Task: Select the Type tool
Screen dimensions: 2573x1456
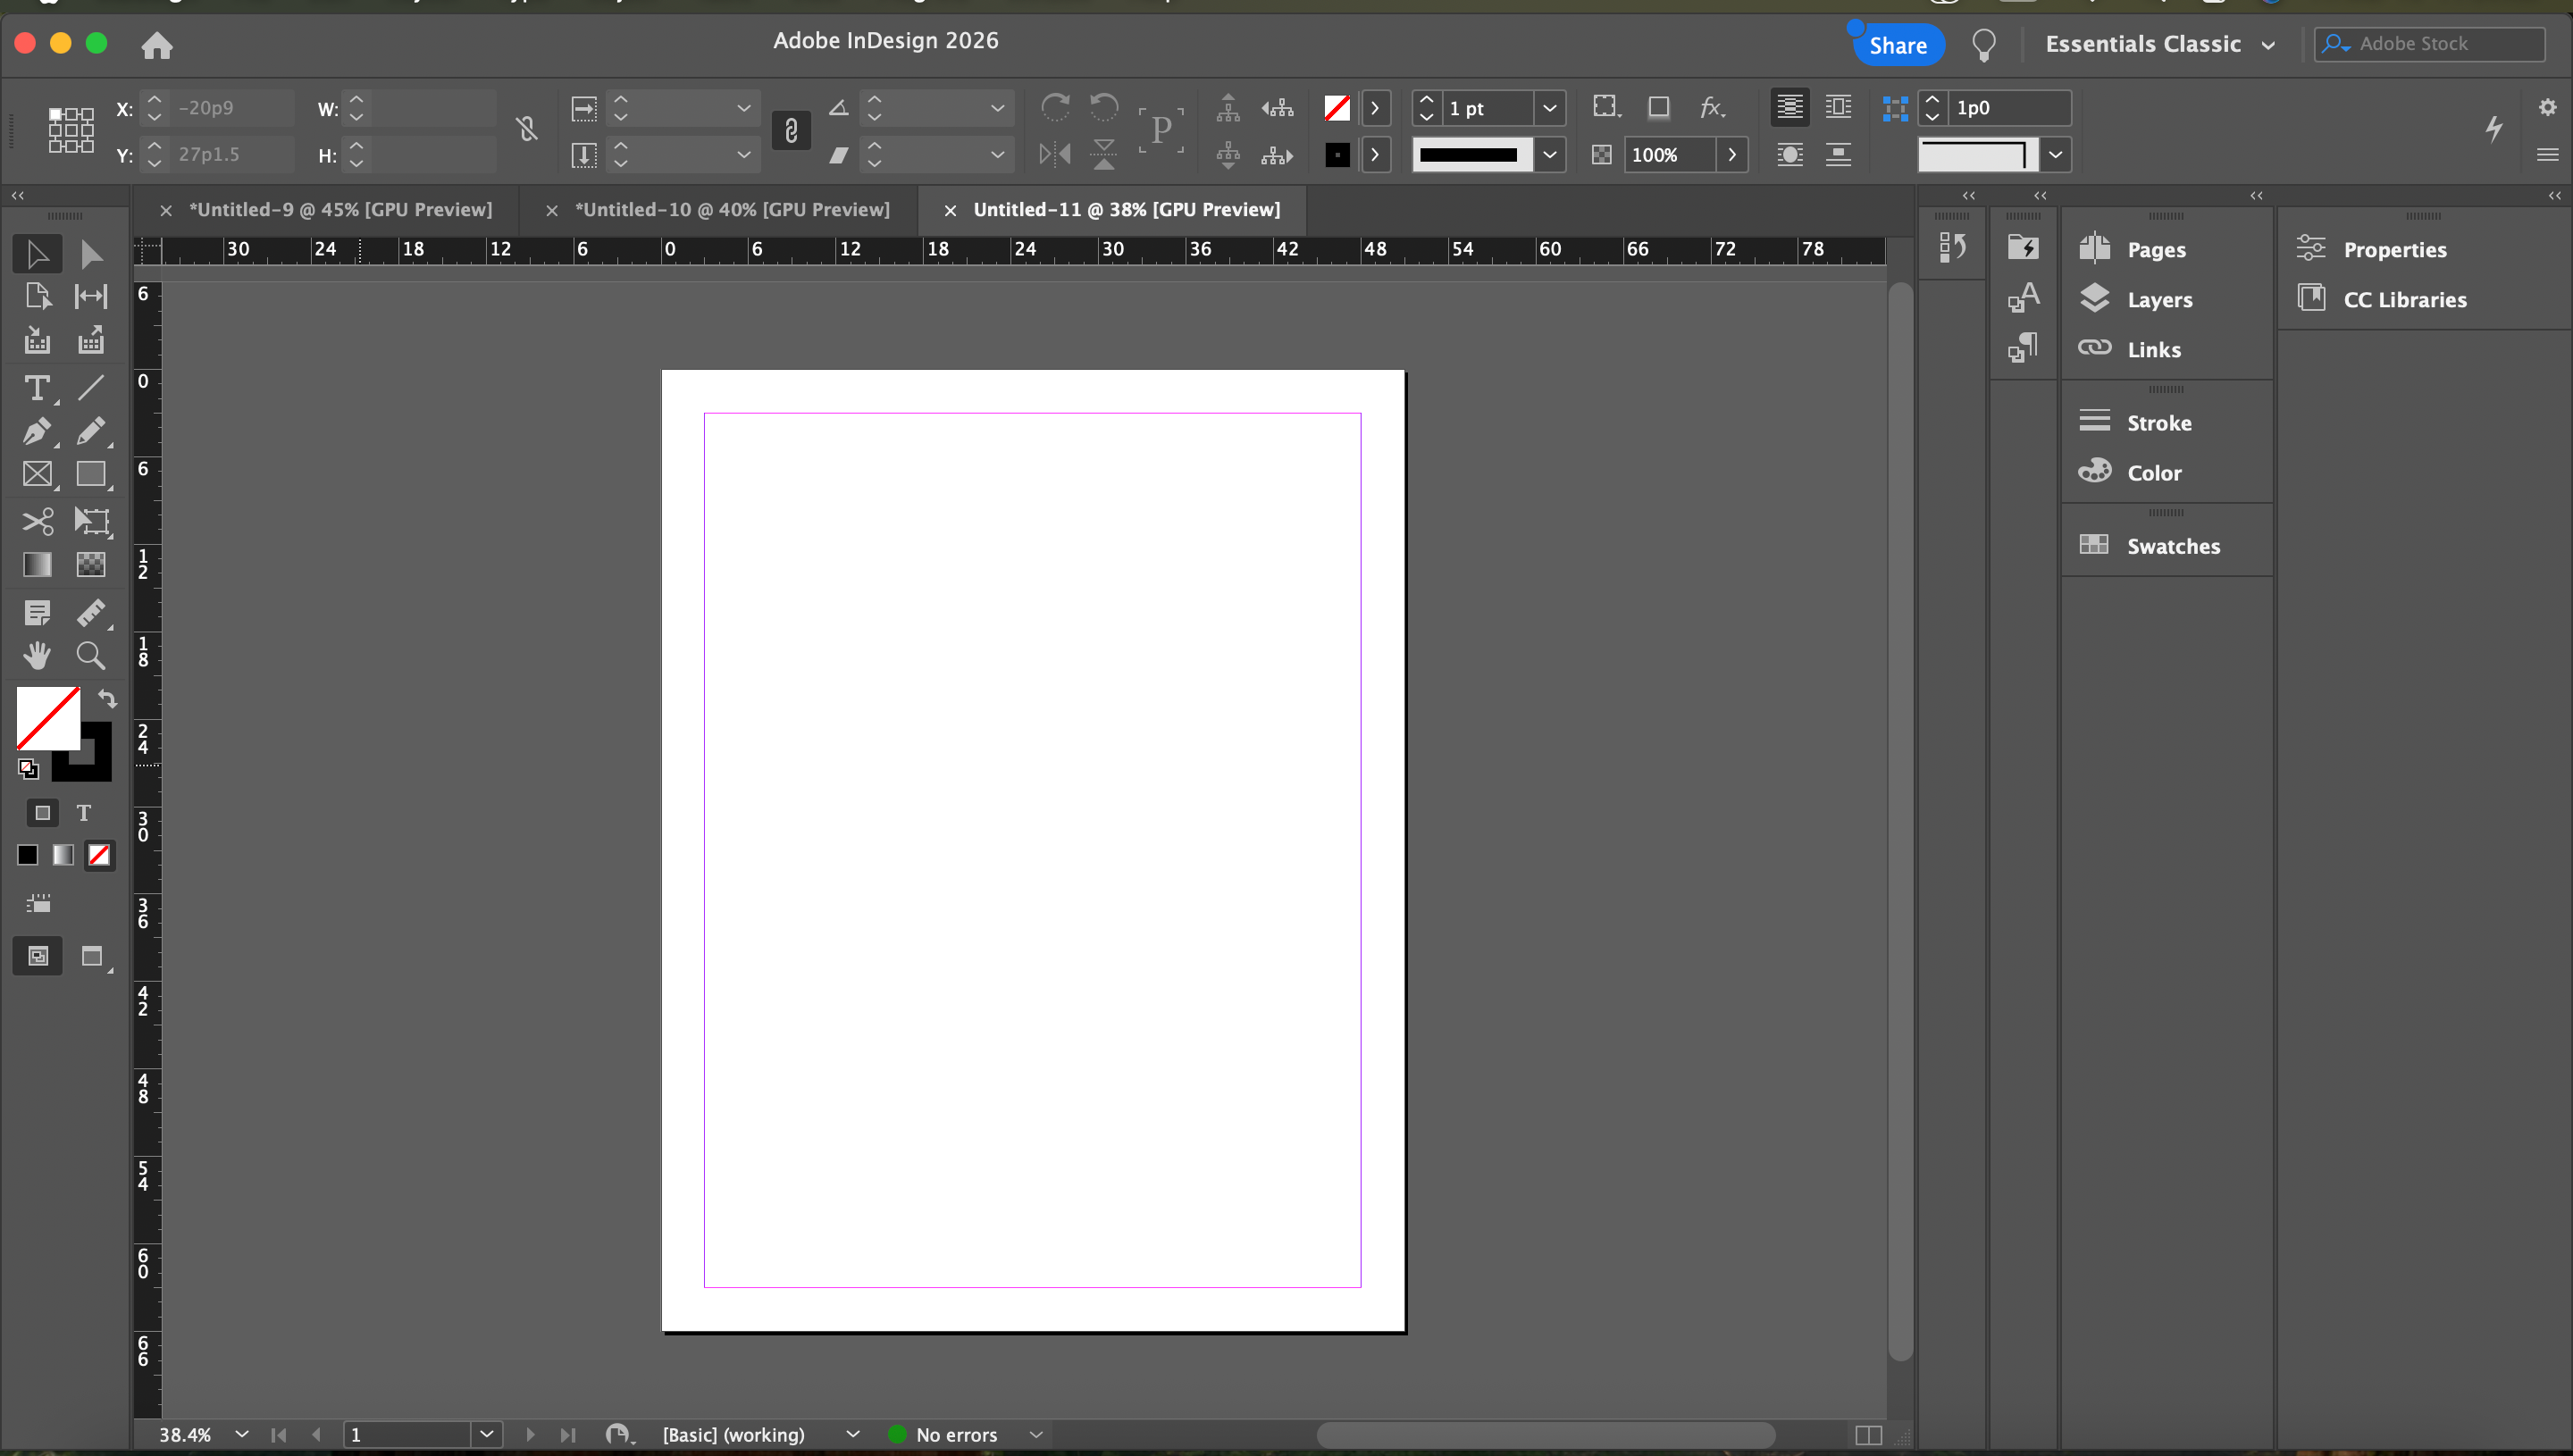Action: pos(37,388)
